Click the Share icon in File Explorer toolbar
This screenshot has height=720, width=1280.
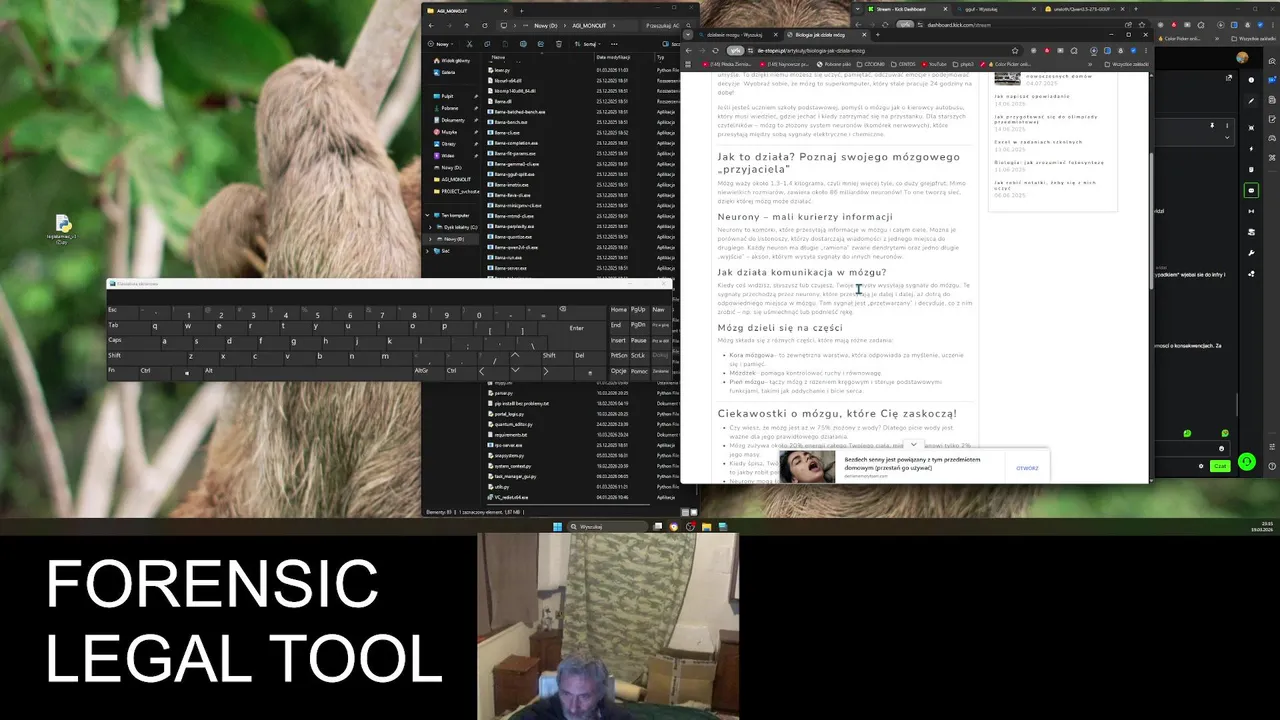click(x=541, y=44)
